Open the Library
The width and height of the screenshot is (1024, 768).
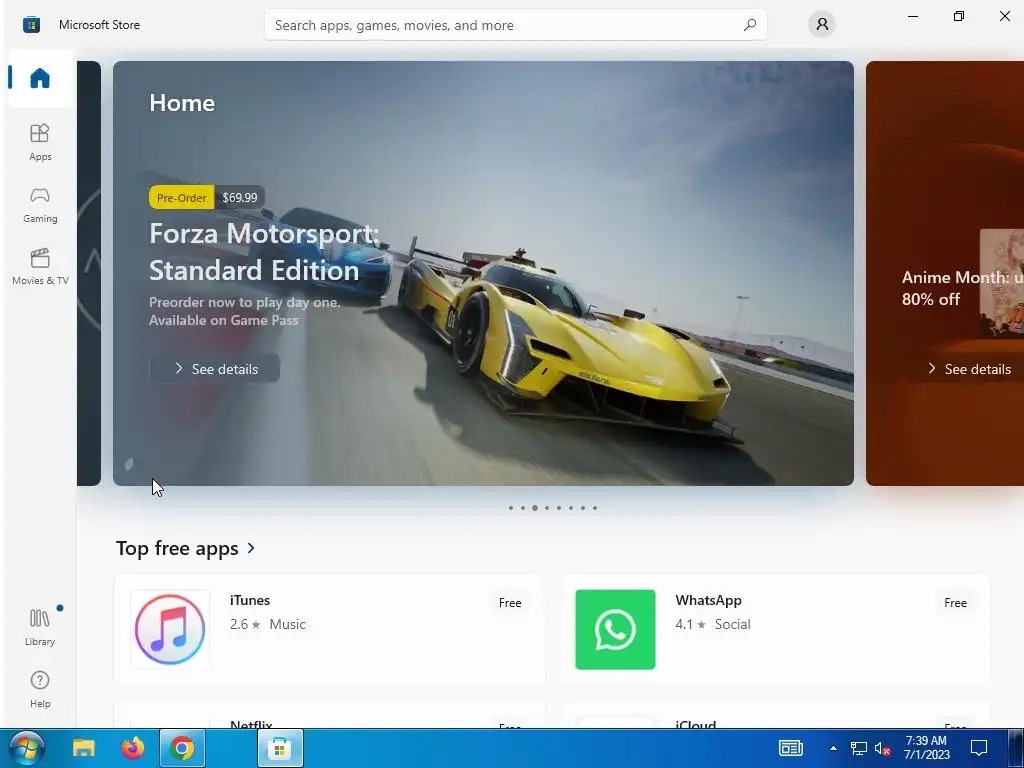pos(40,627)
